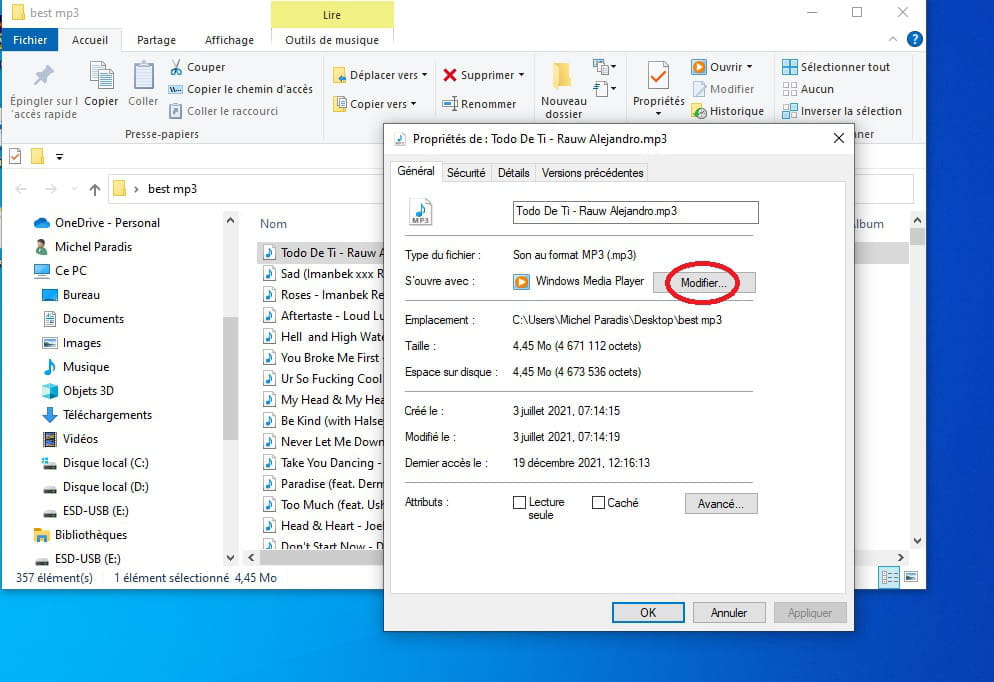Open the Fichier menu
Viewport: 994px width, 682px height.
point(30,40)
